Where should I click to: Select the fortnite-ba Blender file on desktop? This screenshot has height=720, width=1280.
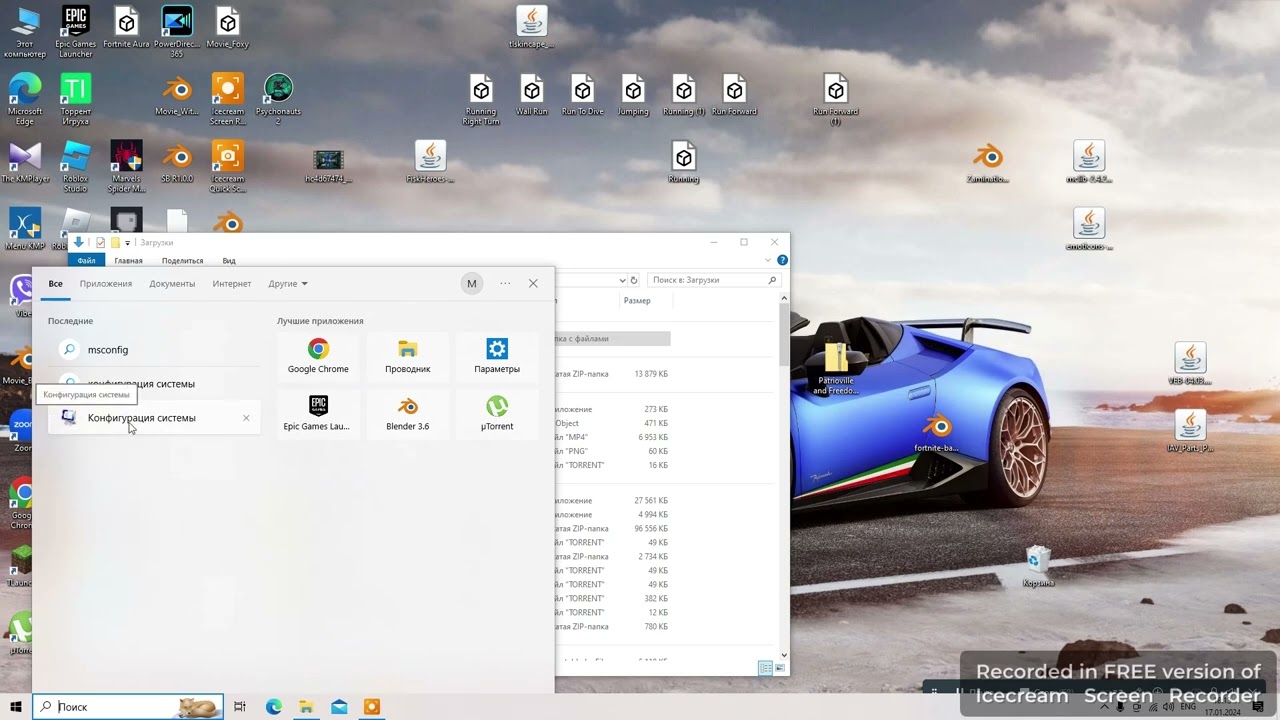(937, 432)
